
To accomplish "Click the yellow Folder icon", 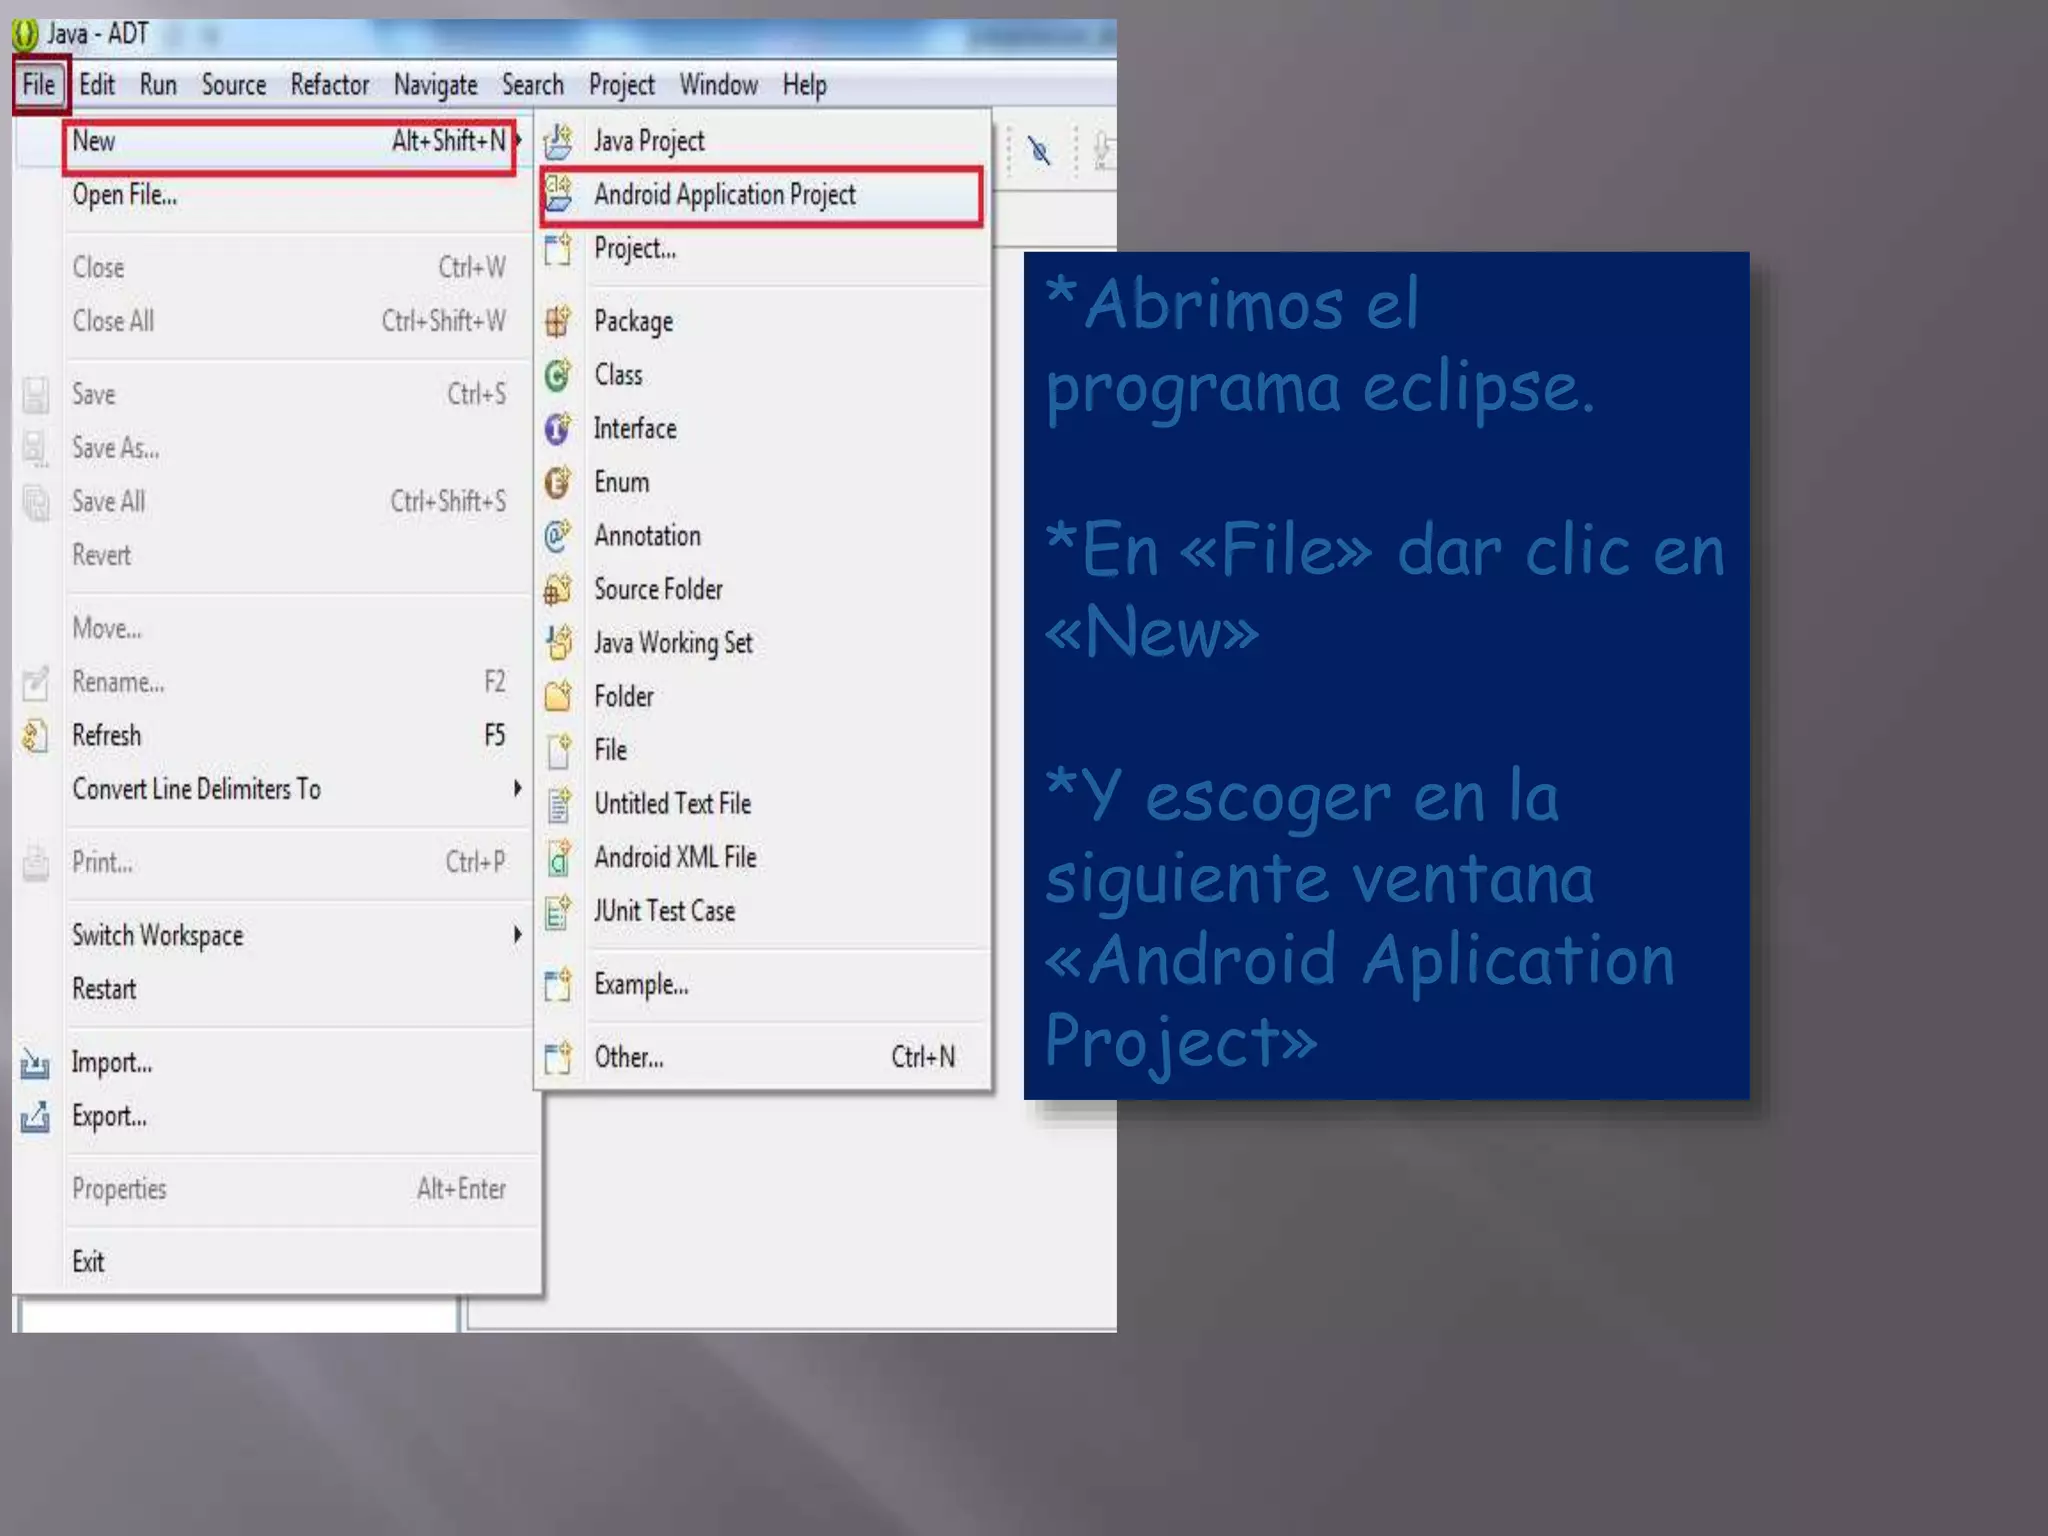I will point(558,696).
